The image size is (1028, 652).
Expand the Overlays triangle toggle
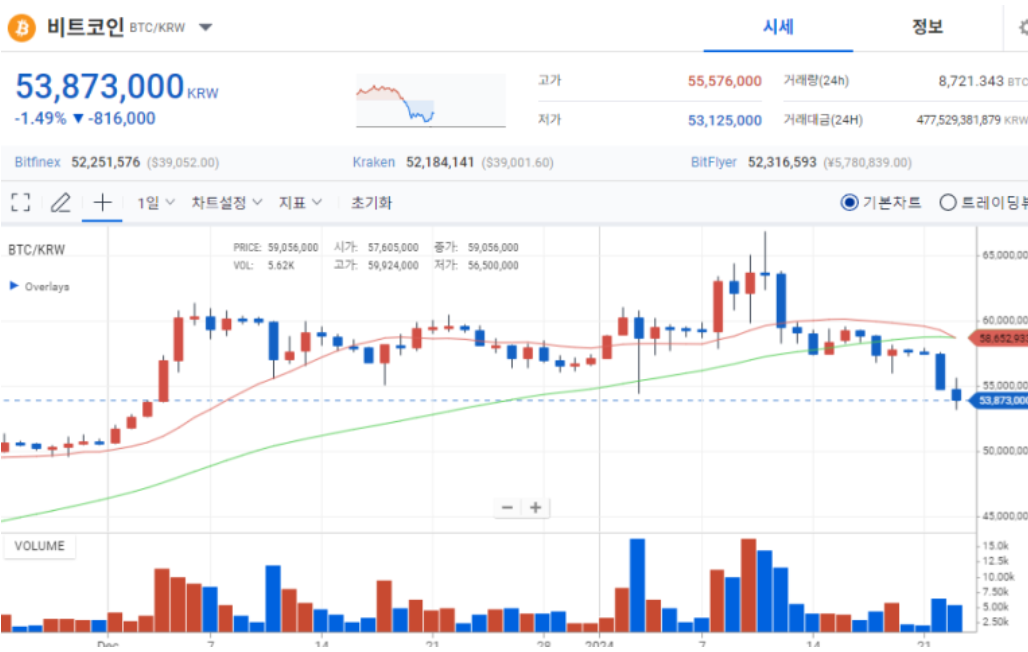pyautogui.click(x=14, y=286)
